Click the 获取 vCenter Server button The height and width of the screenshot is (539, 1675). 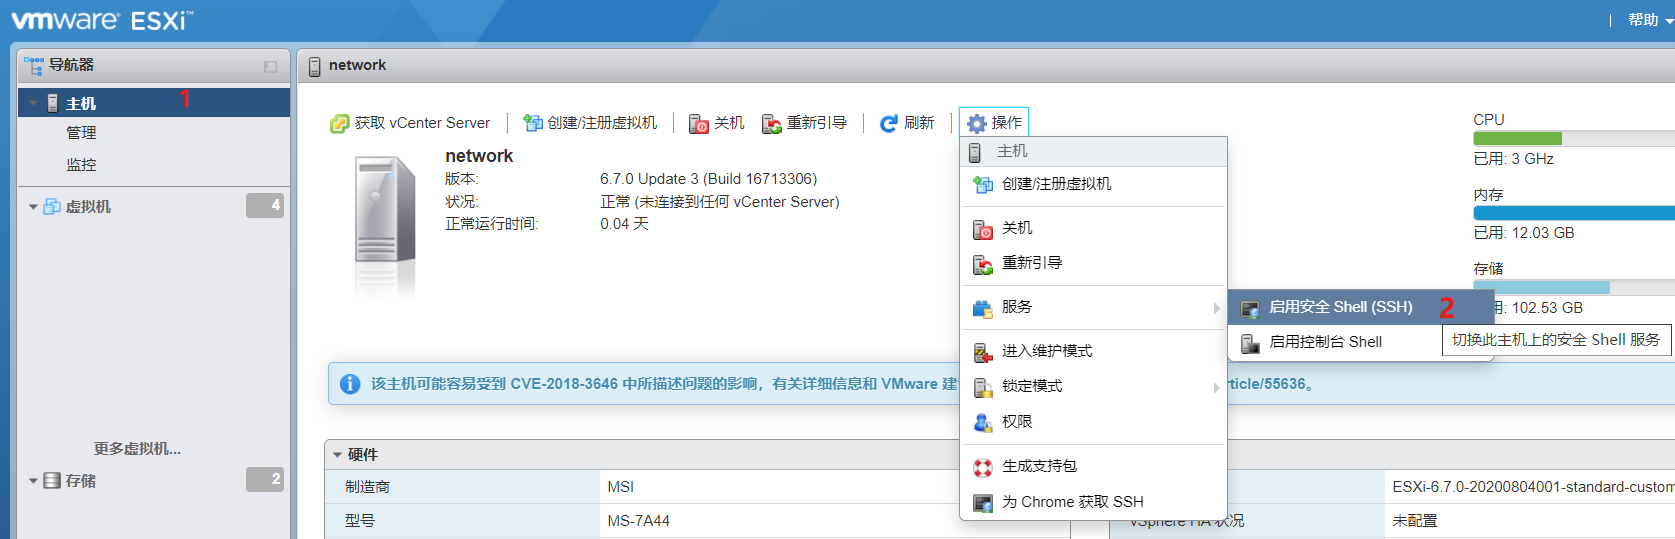(x=411, y=123)
